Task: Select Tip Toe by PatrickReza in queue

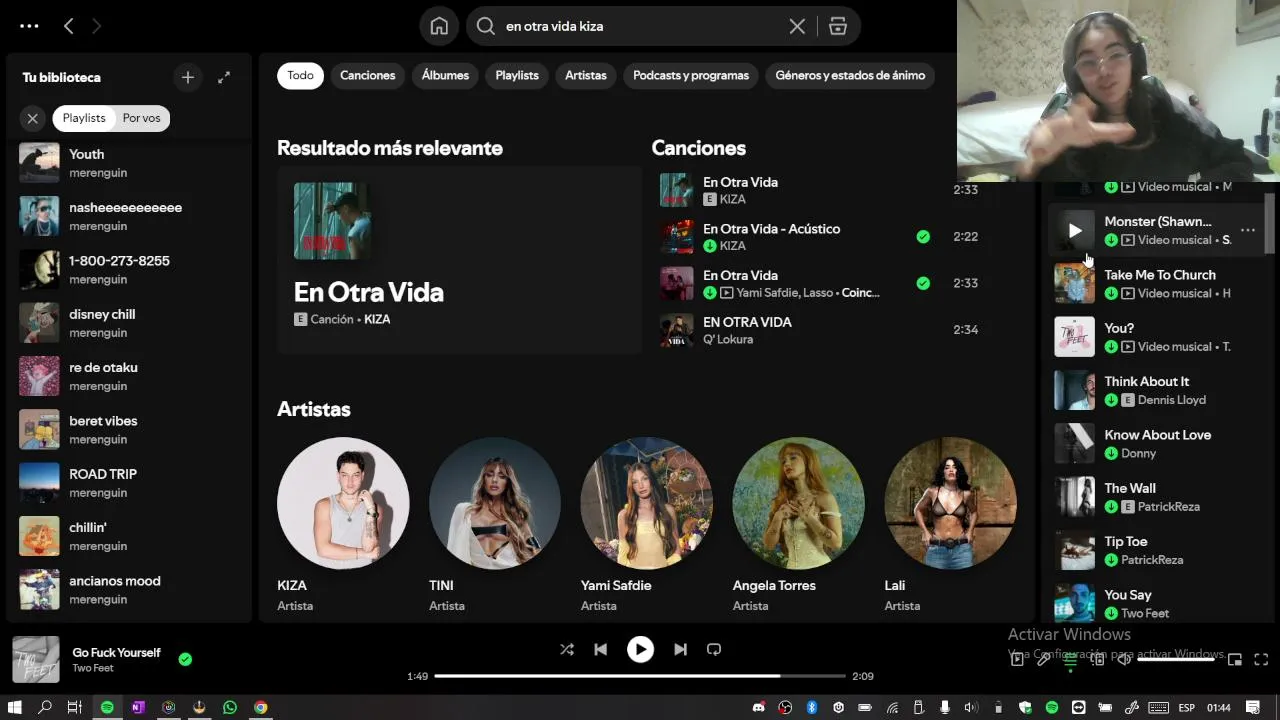Action: point(1156,550)
